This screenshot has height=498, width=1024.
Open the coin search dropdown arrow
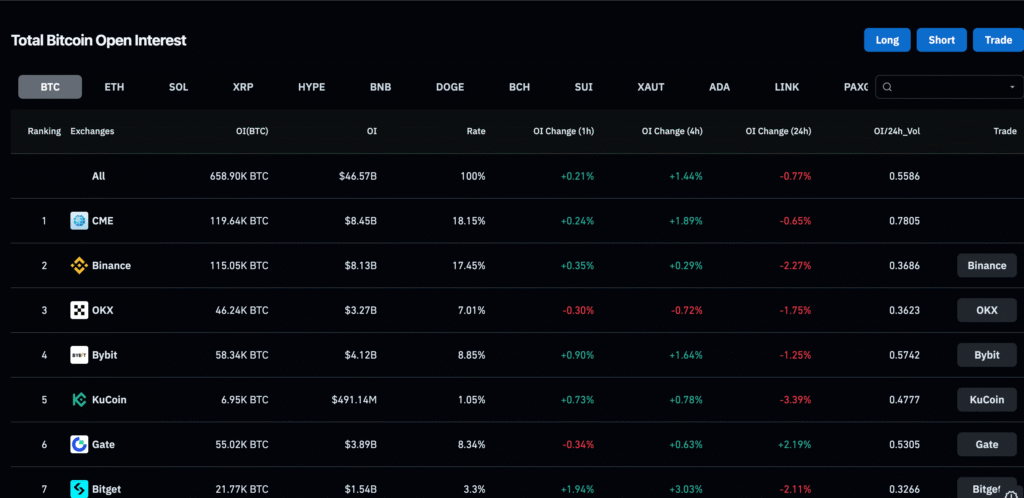pos(1011,88)
